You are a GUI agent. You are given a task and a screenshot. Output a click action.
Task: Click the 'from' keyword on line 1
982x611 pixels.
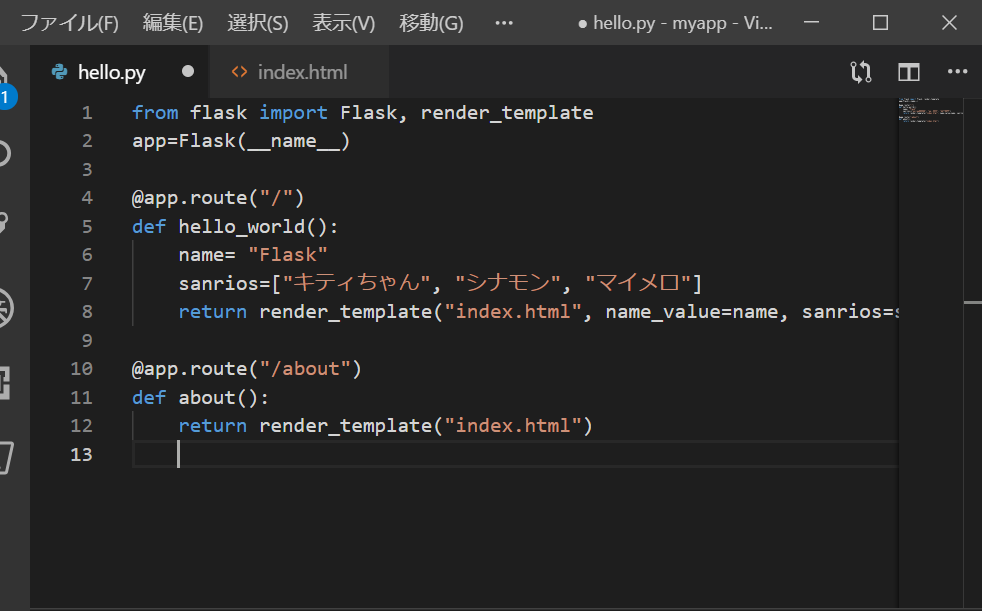pos(155,113)
